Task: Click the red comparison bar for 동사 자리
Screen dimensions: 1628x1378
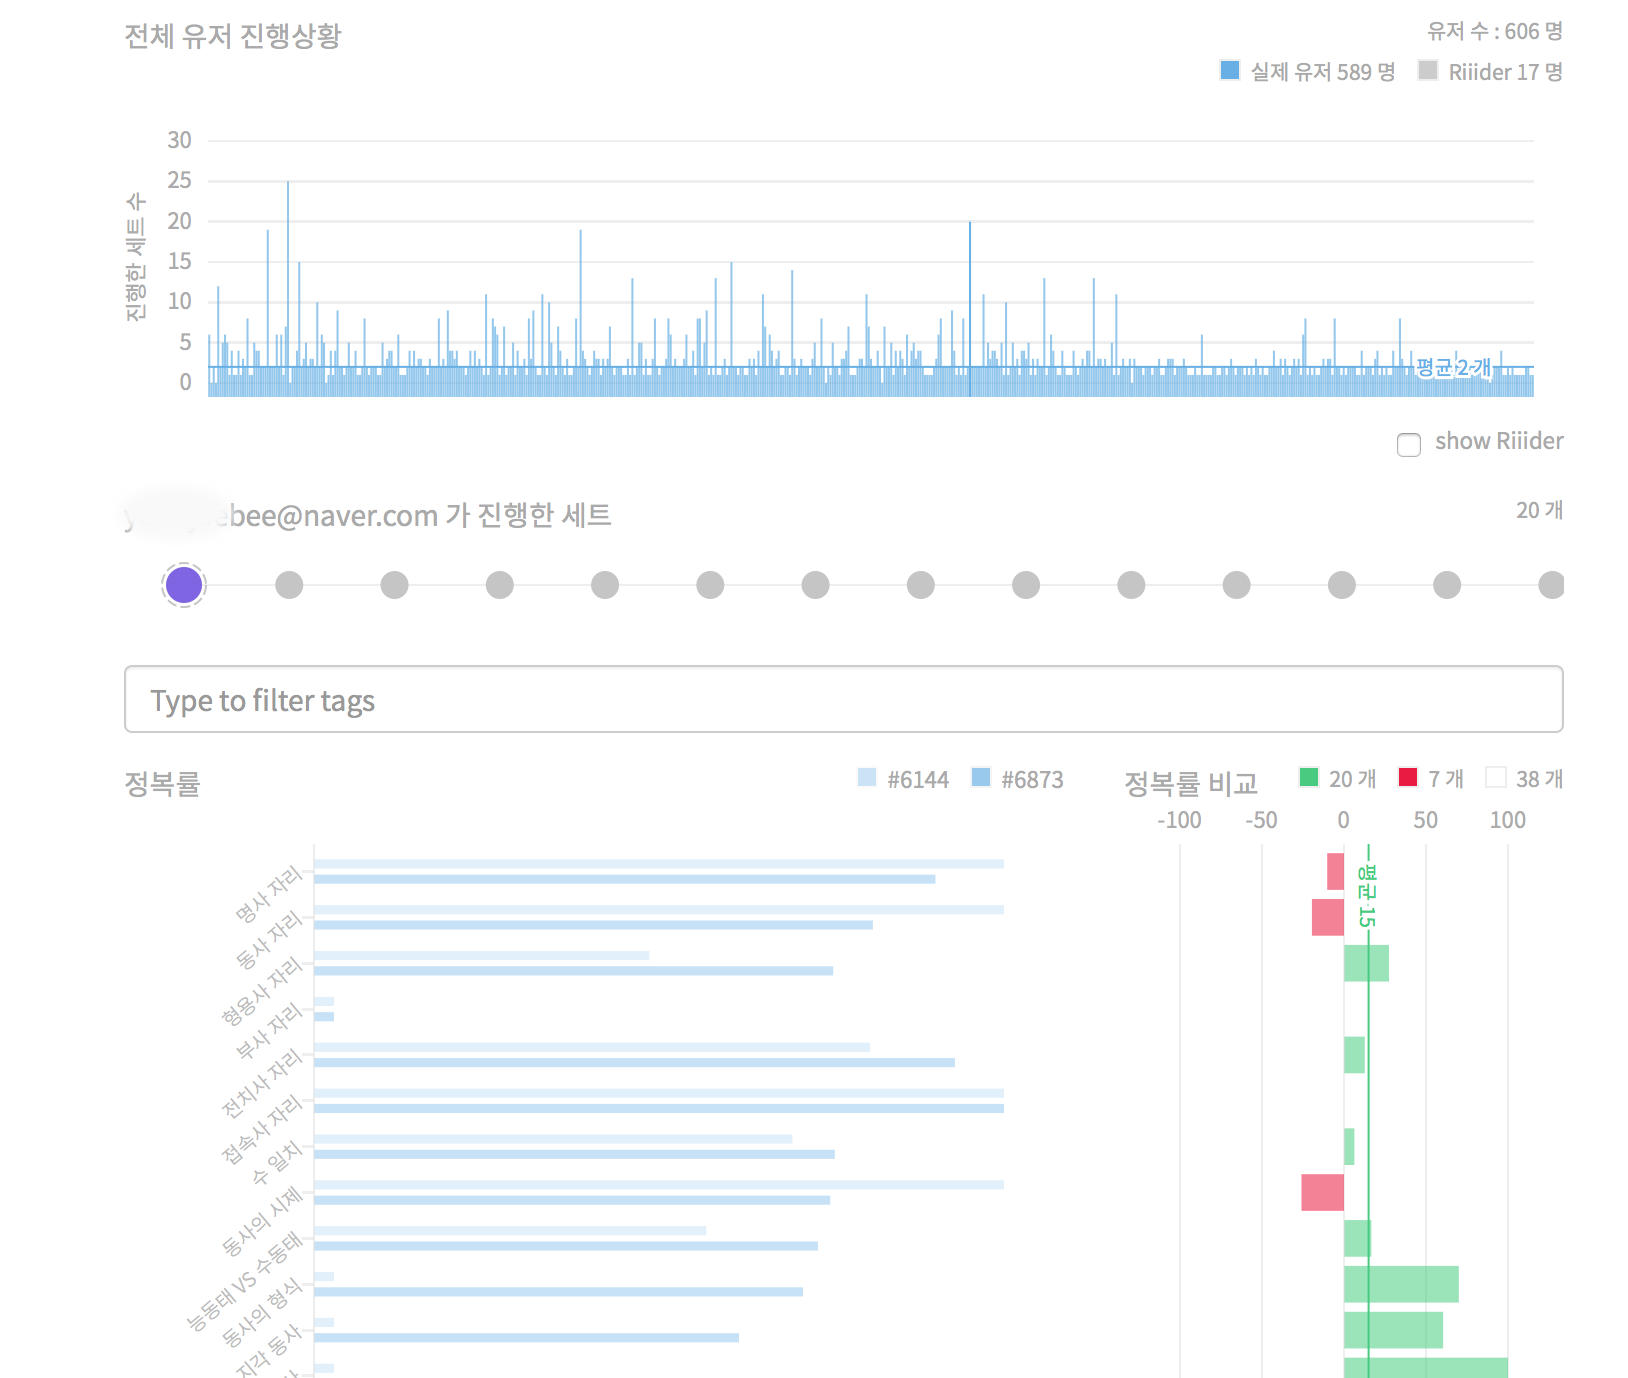Action: click(1328, 918)
